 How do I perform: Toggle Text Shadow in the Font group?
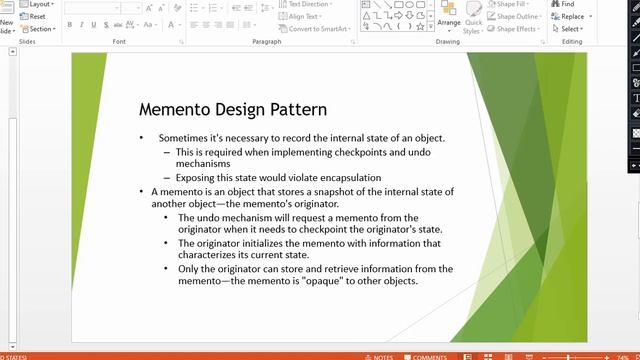coord(106,25)
